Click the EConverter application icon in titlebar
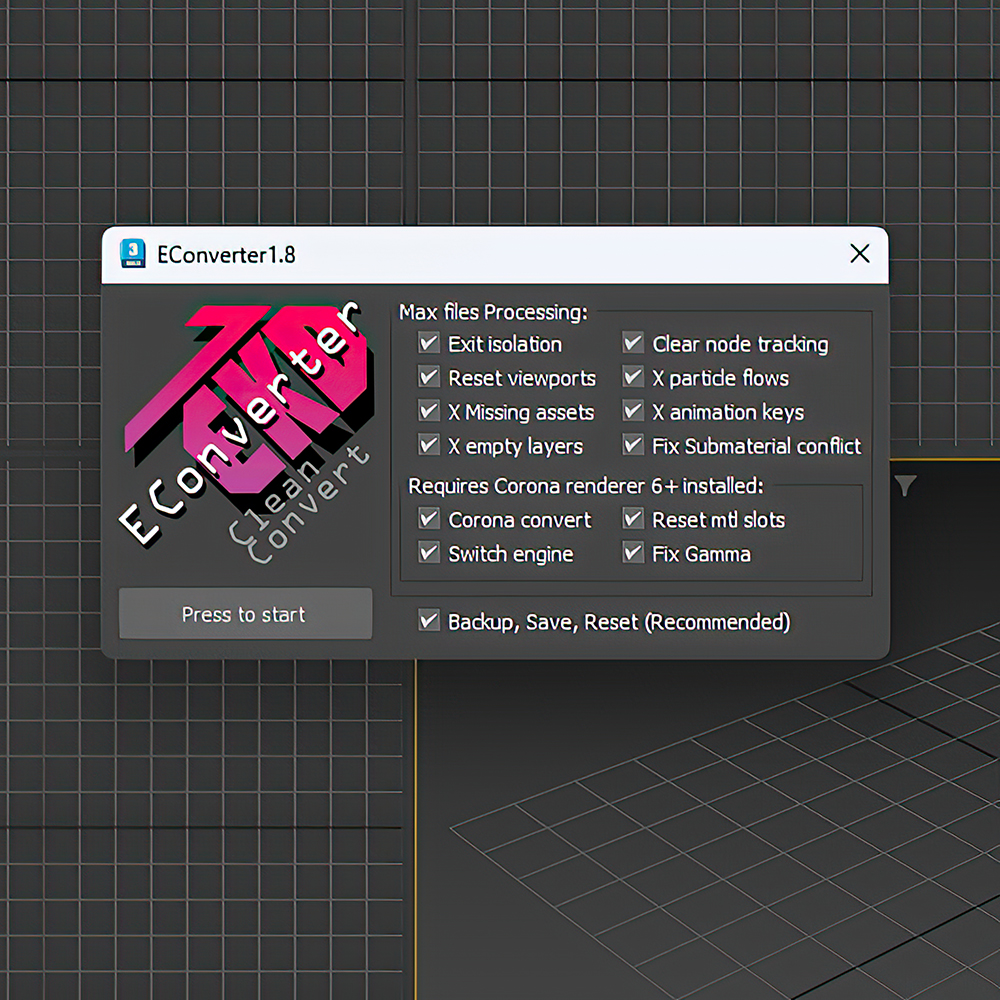Viewport: 1000px width, 1000px height. [x=131, y=254]
